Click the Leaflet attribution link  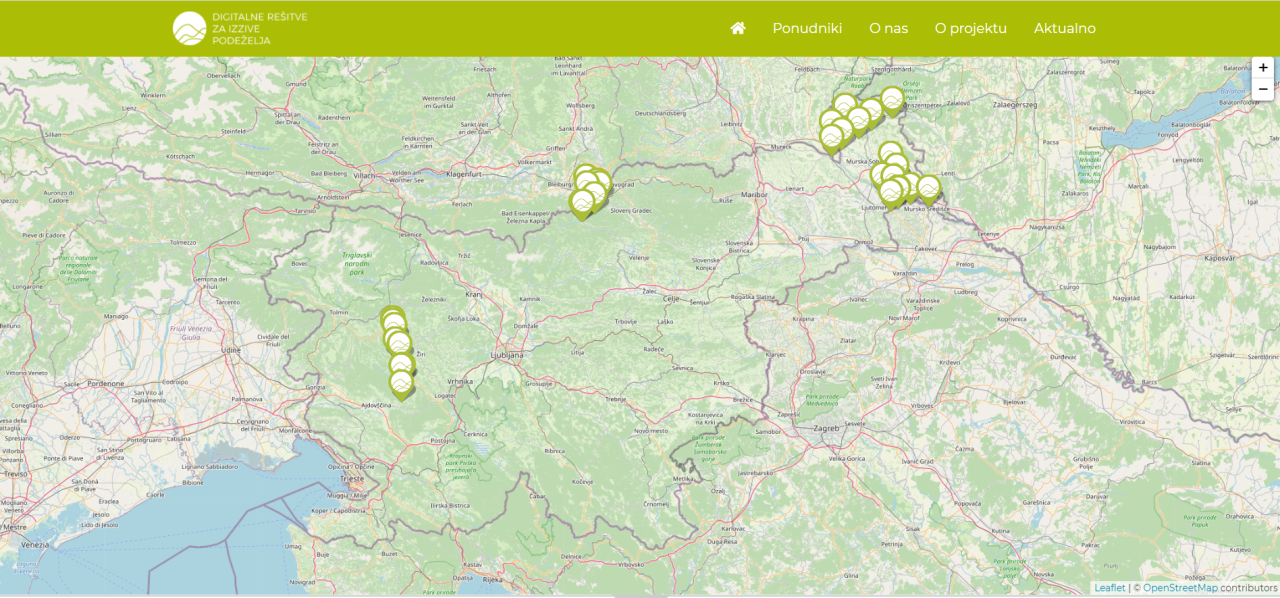tap(1109, 588)
